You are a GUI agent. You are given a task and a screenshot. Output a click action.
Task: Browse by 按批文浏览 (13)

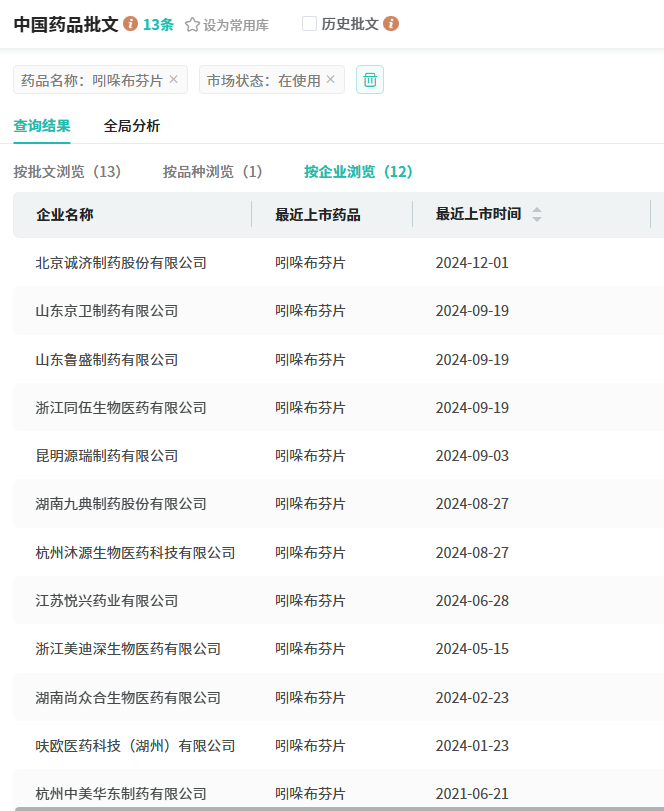[x=67, y=172]
